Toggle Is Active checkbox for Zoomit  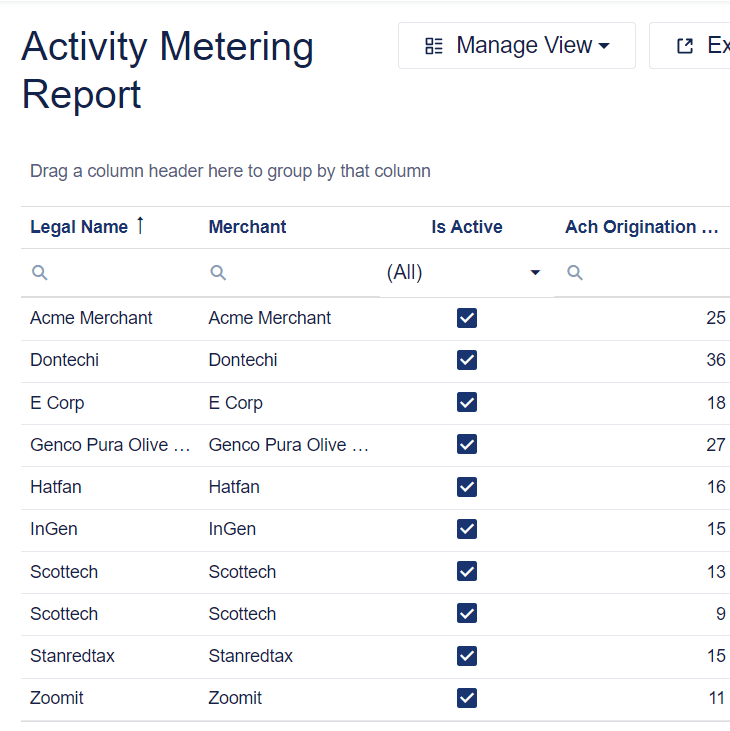click(x=467, y=698)
